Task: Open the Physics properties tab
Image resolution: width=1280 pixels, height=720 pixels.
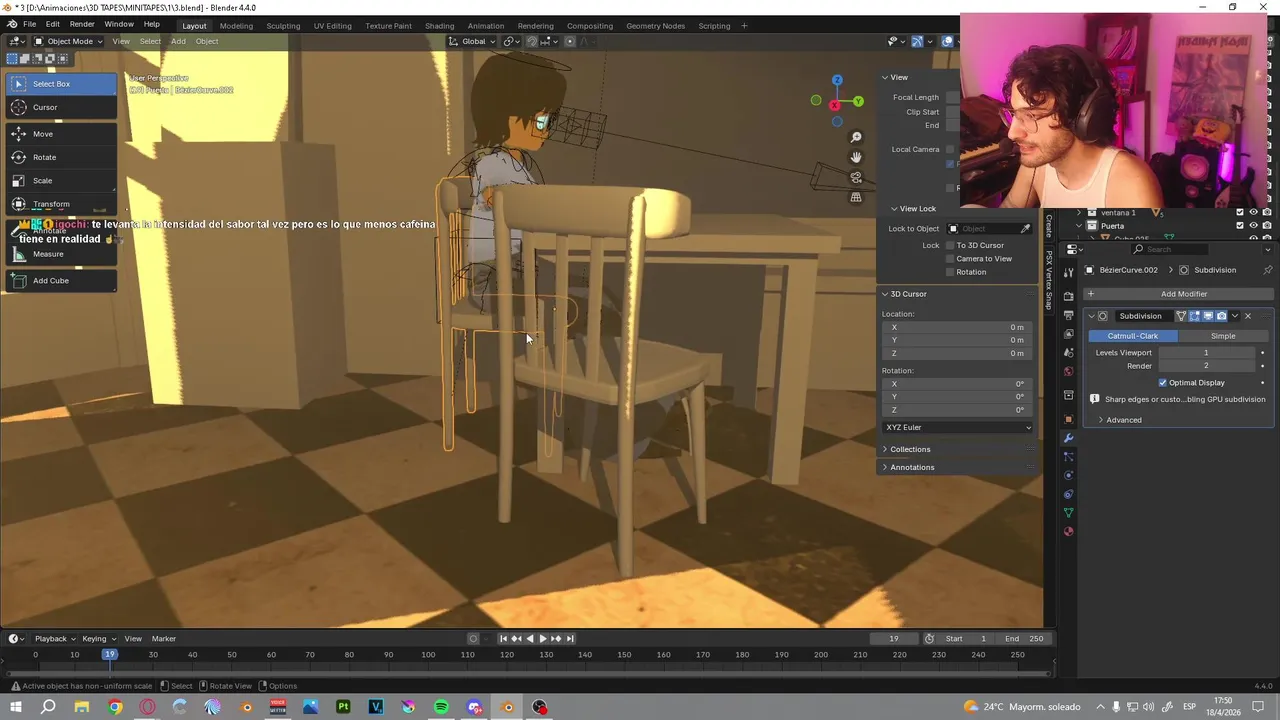Action: (1068, 475)
